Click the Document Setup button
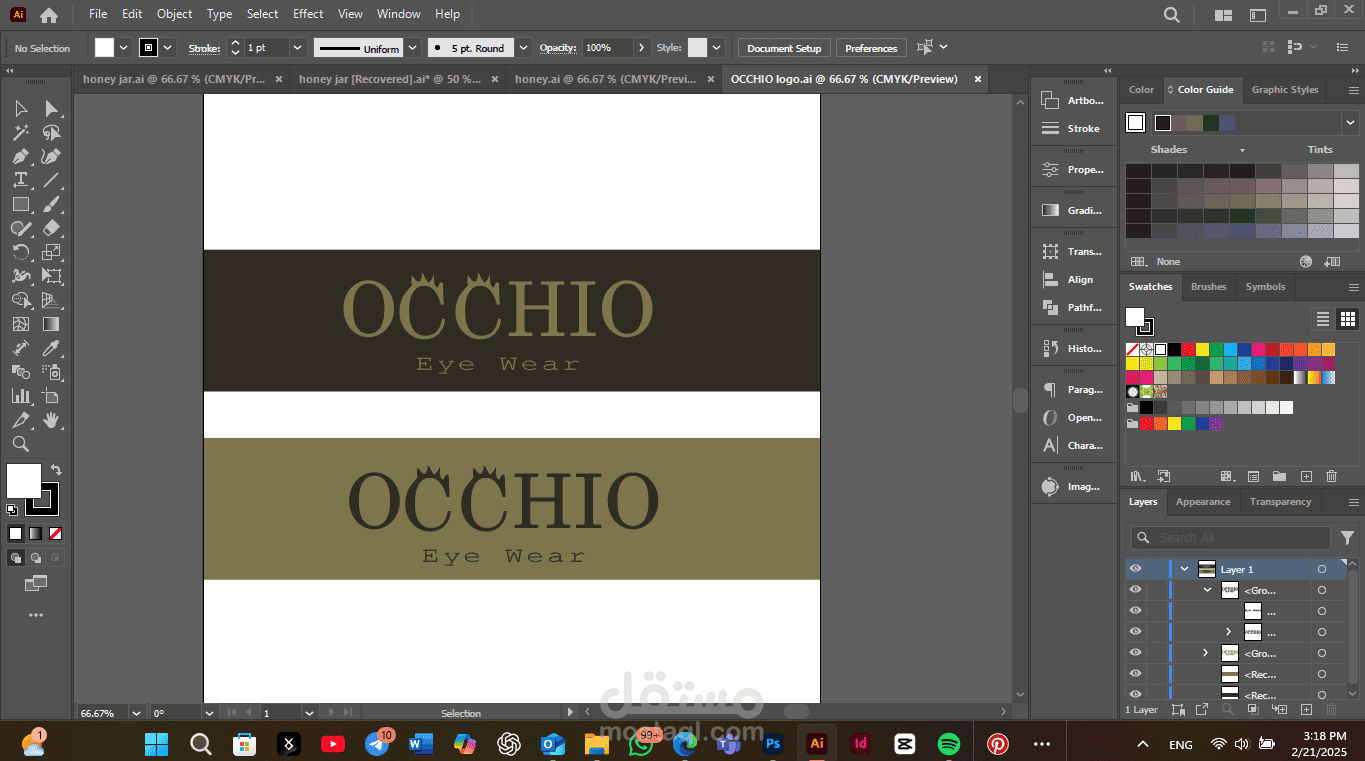Viewport: 1365px width, 761px height. (784, 48)
